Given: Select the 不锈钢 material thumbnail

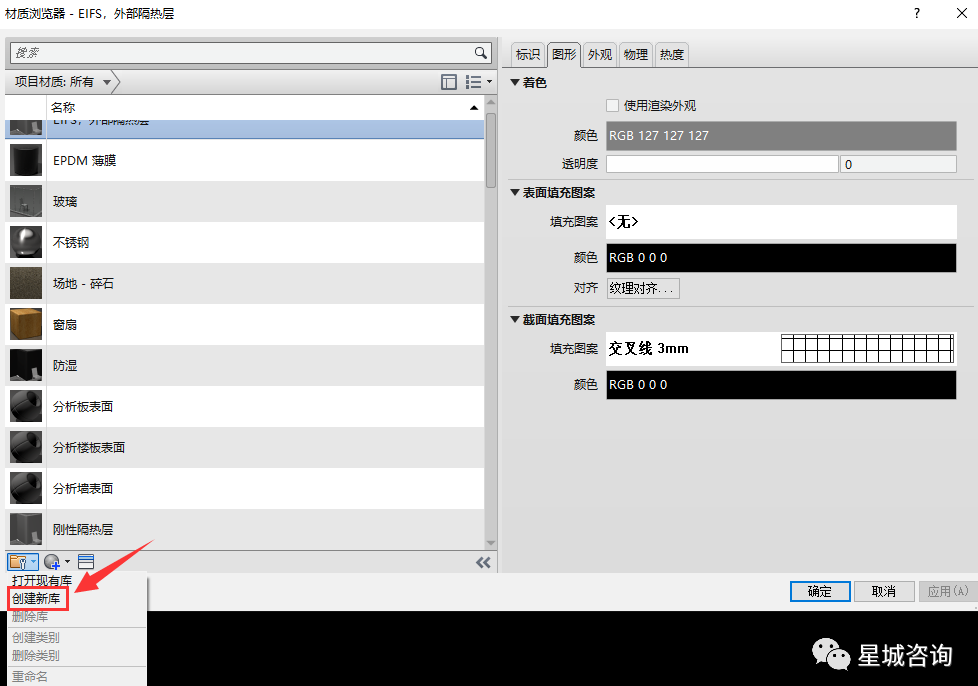Looking at the screenshot, I should (26, 243).
